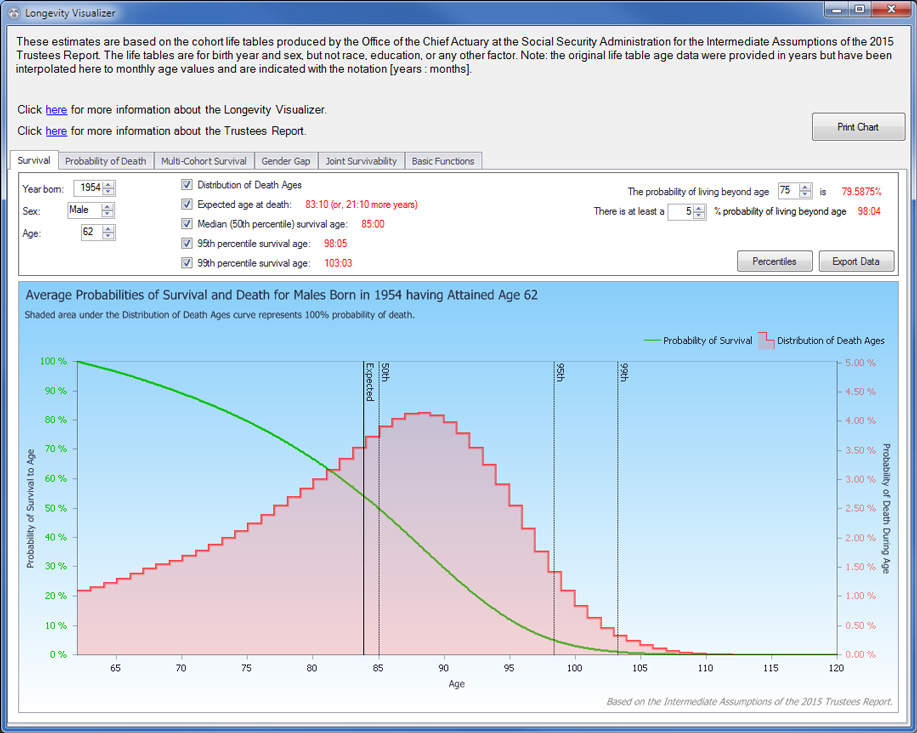Open the Percentiles button
Image resolution: width=917 pixels, height=733 pixels.
(774, 262)
